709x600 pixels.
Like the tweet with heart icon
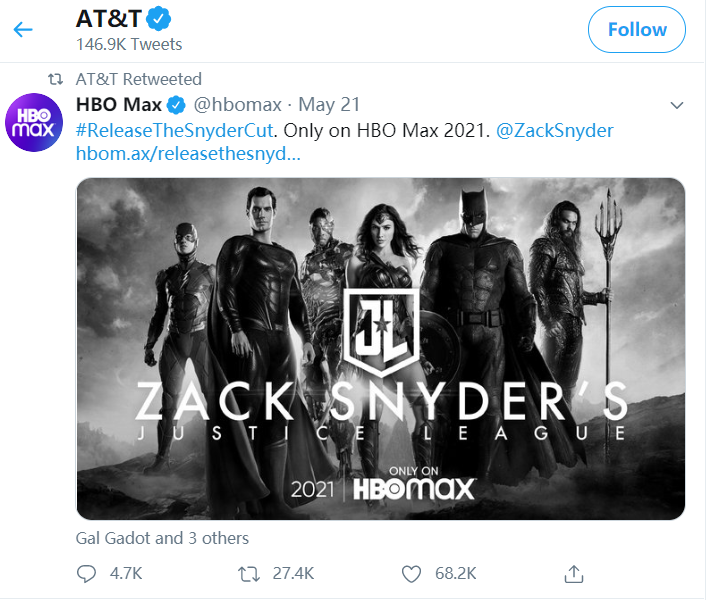coord(410,573)
